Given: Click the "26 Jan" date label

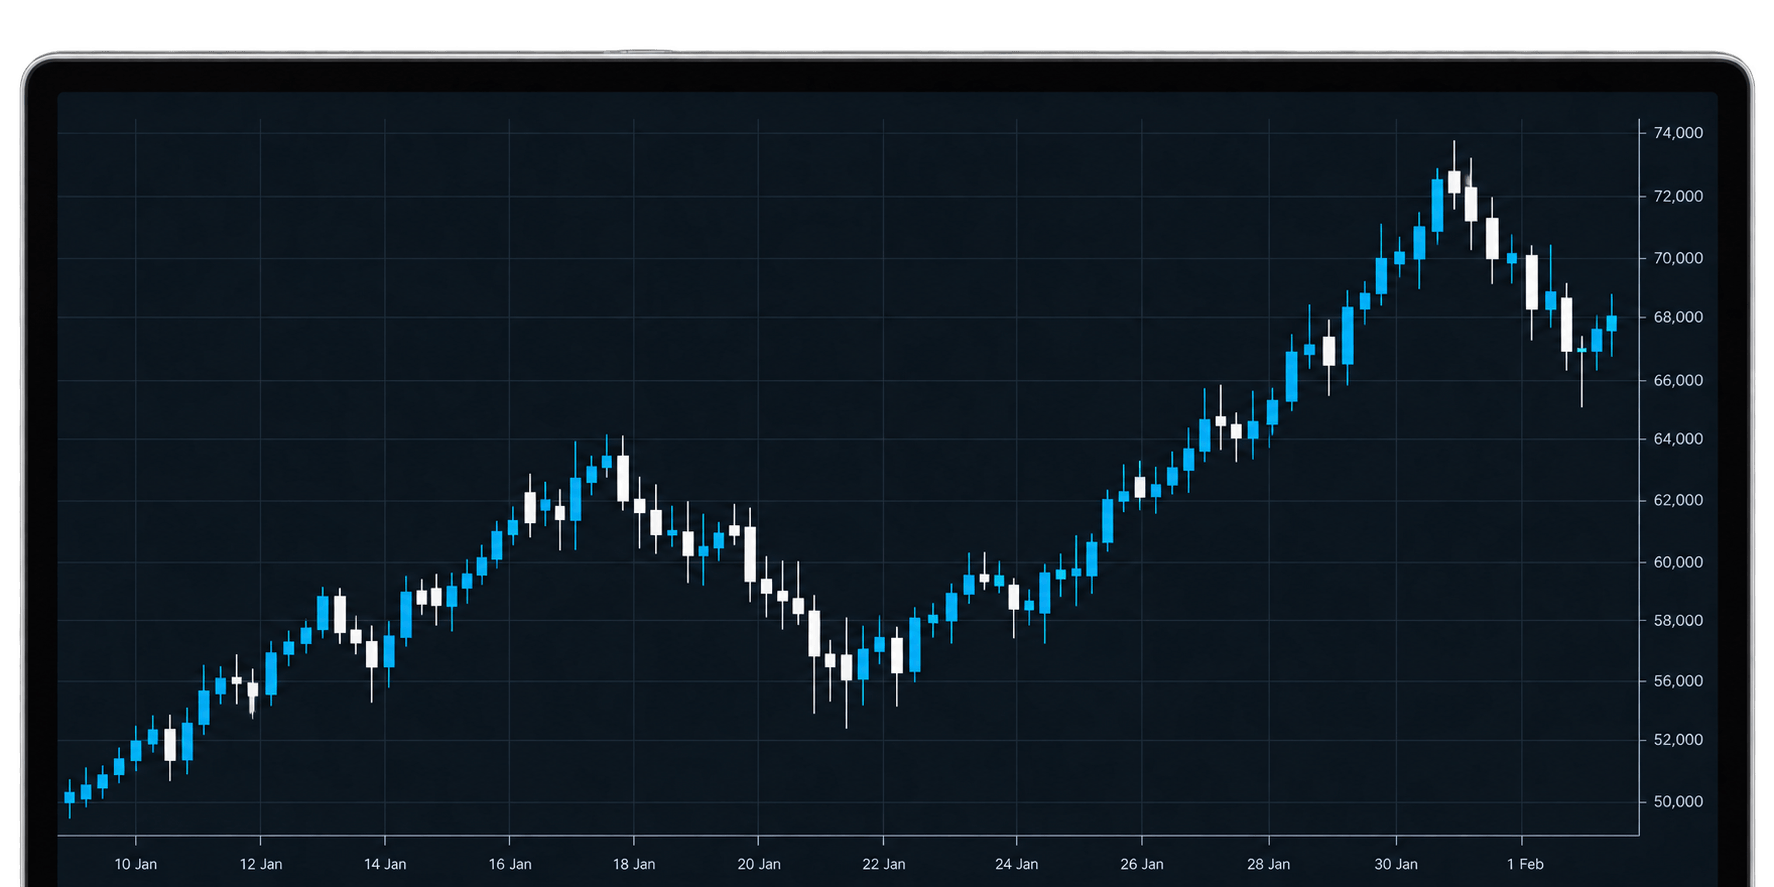Looking at the screenshot, I should pyautogui.click(x=1142, y=864).
